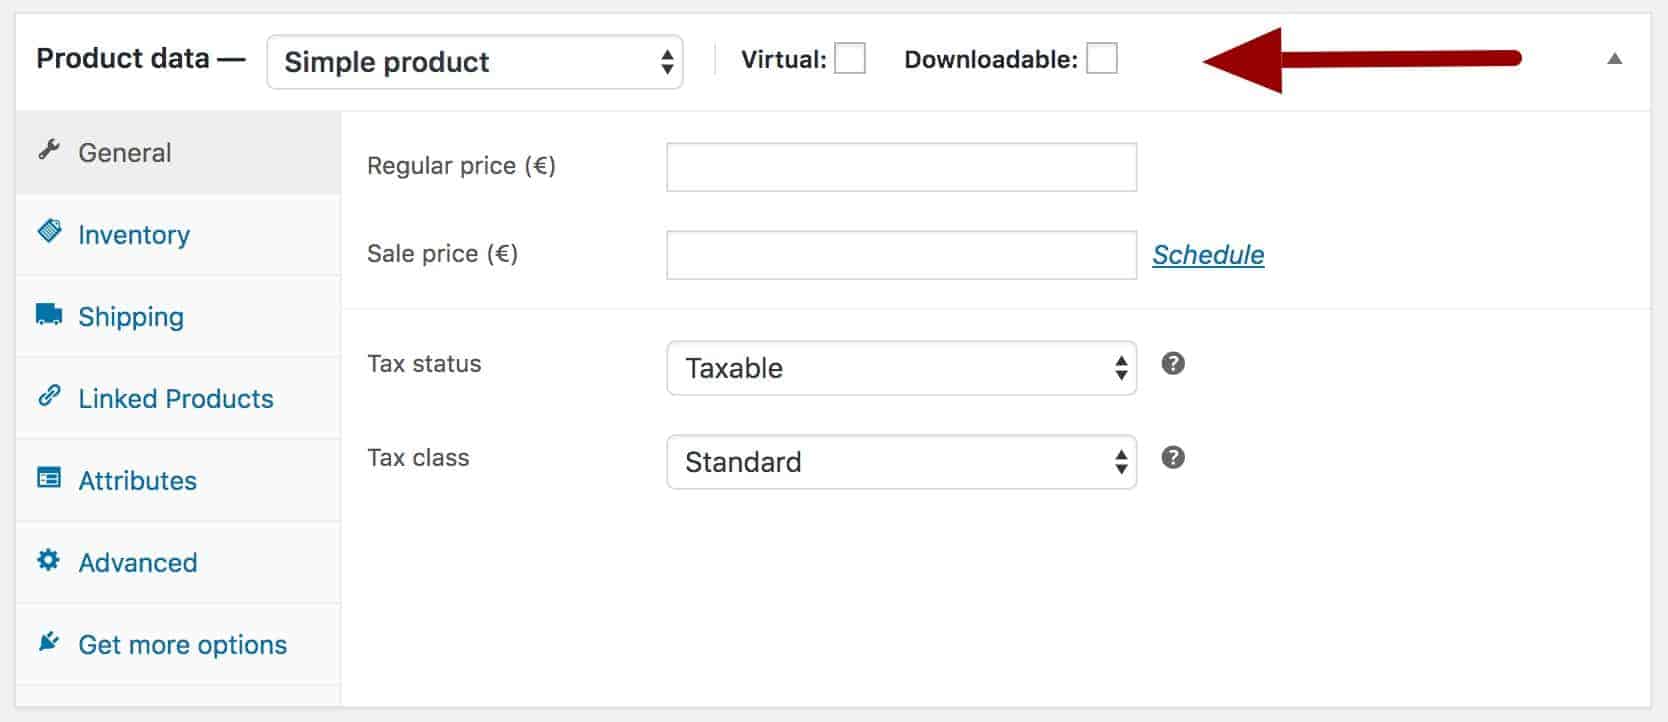Open the Tax class Standard dropdown
1668x722 pixels.
click(901, 462)
